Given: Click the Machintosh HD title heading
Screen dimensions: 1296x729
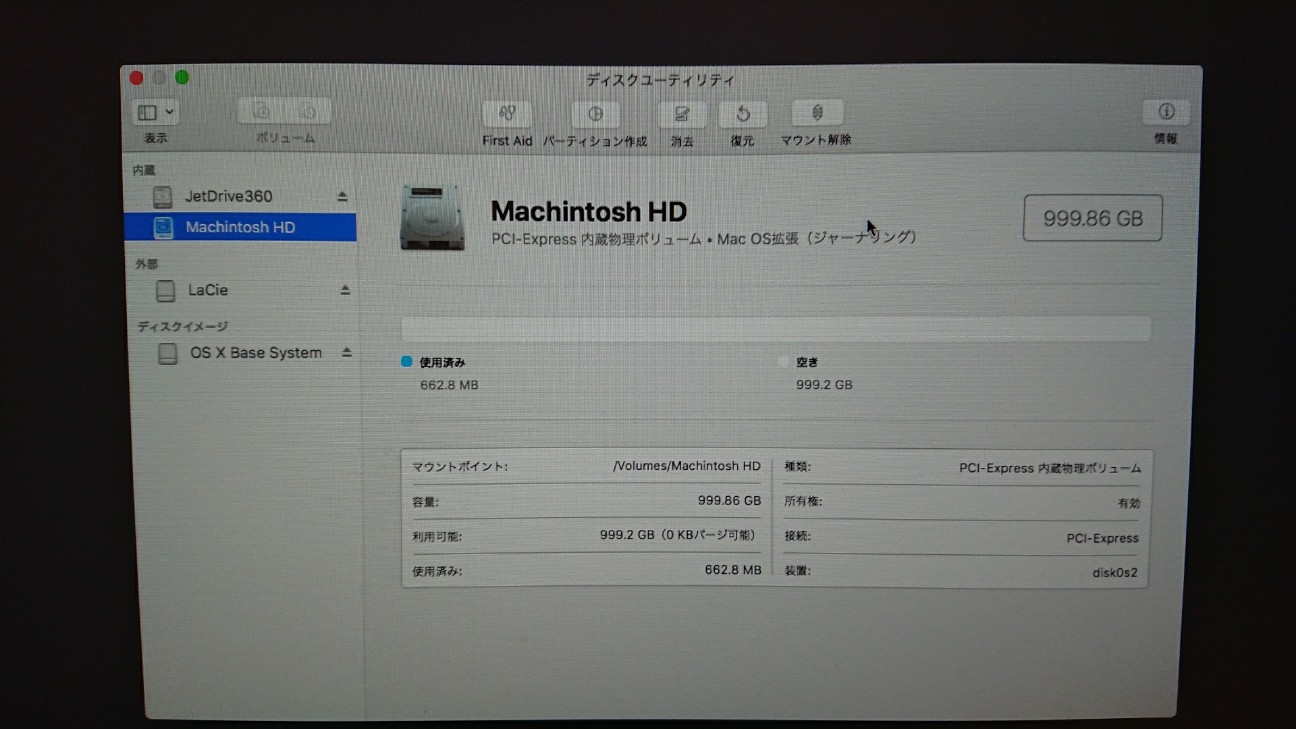Looking at the screenshot, I should click(589, 211).
